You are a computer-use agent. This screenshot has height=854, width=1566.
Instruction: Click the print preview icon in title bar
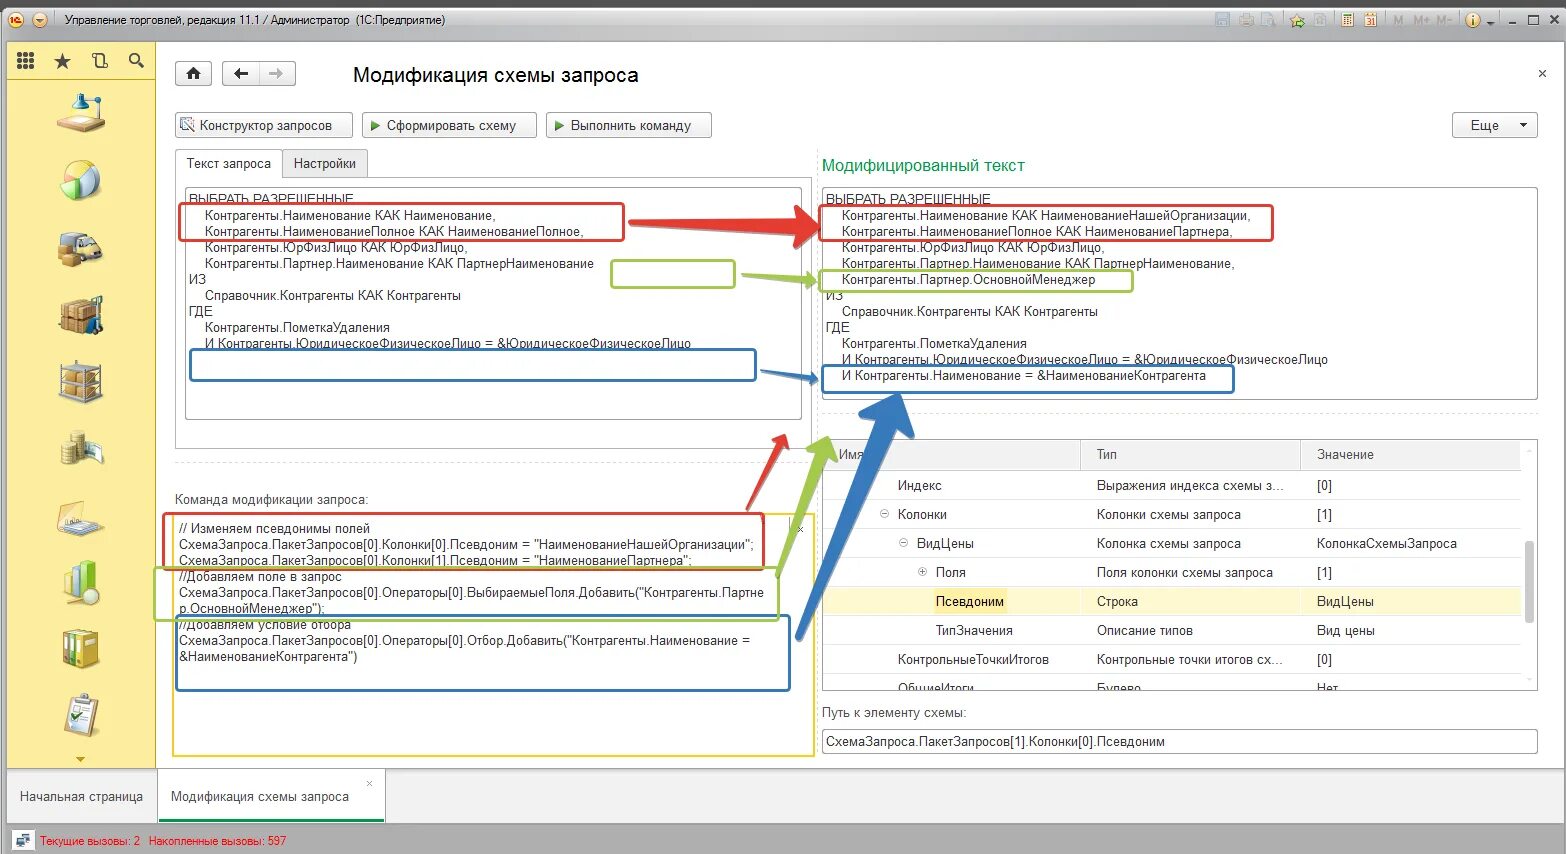[1268, 19]
